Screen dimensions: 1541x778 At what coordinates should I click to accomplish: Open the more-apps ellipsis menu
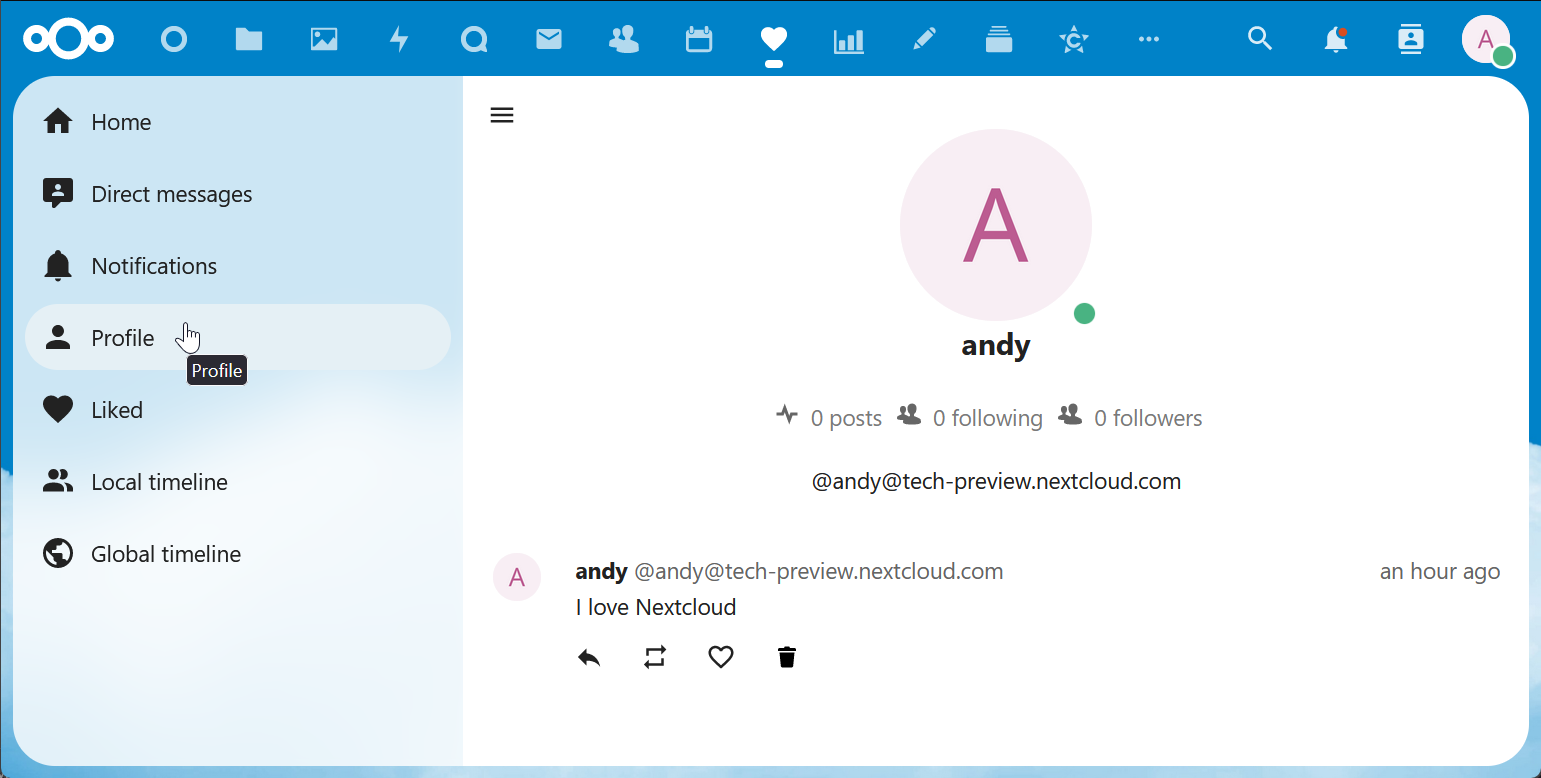click(1149, 40)
